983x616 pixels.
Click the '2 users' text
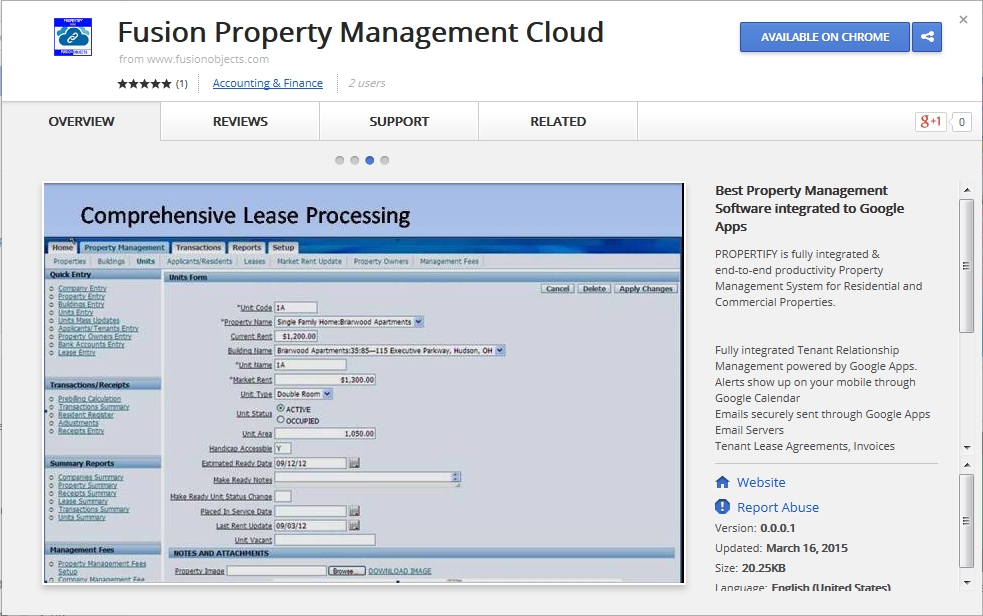(367, 83)
